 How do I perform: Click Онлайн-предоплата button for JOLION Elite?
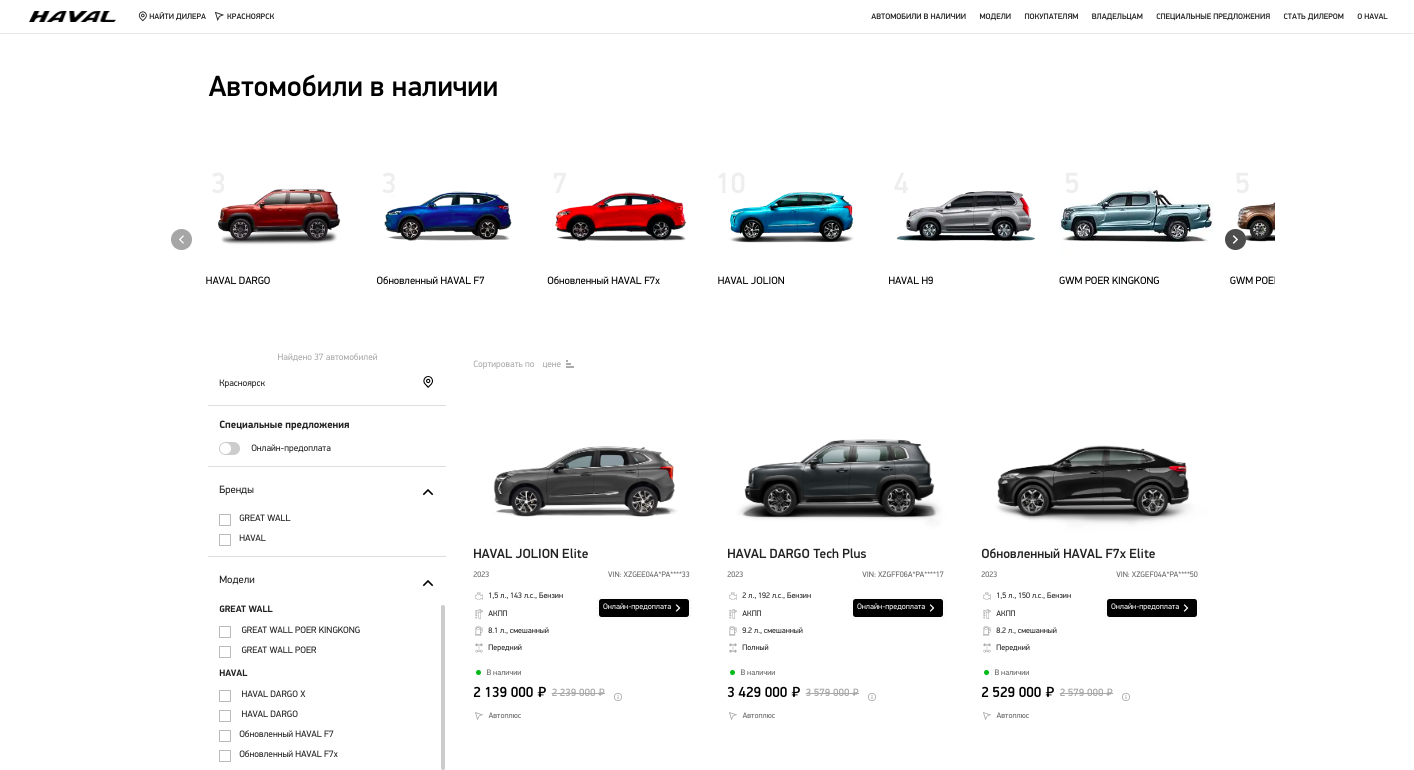click(x=644, y=607)
